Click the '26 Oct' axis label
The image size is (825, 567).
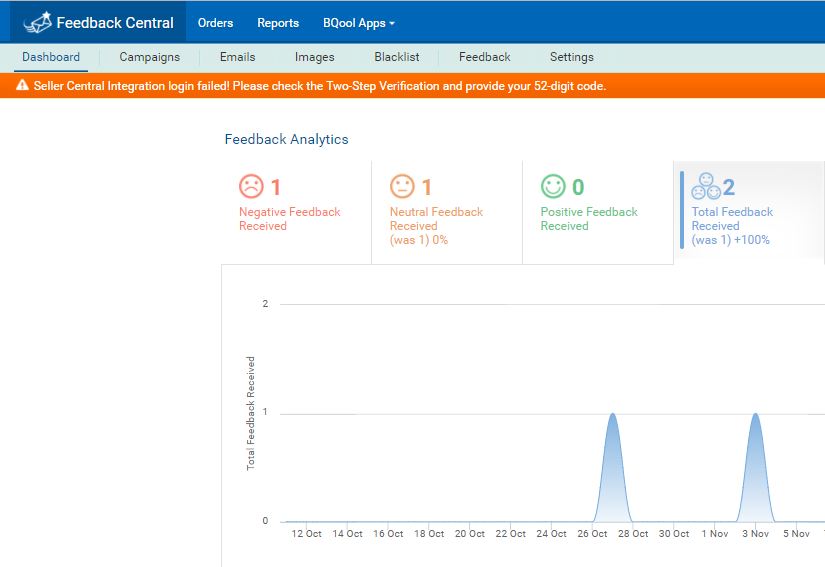tap(592, 533)
